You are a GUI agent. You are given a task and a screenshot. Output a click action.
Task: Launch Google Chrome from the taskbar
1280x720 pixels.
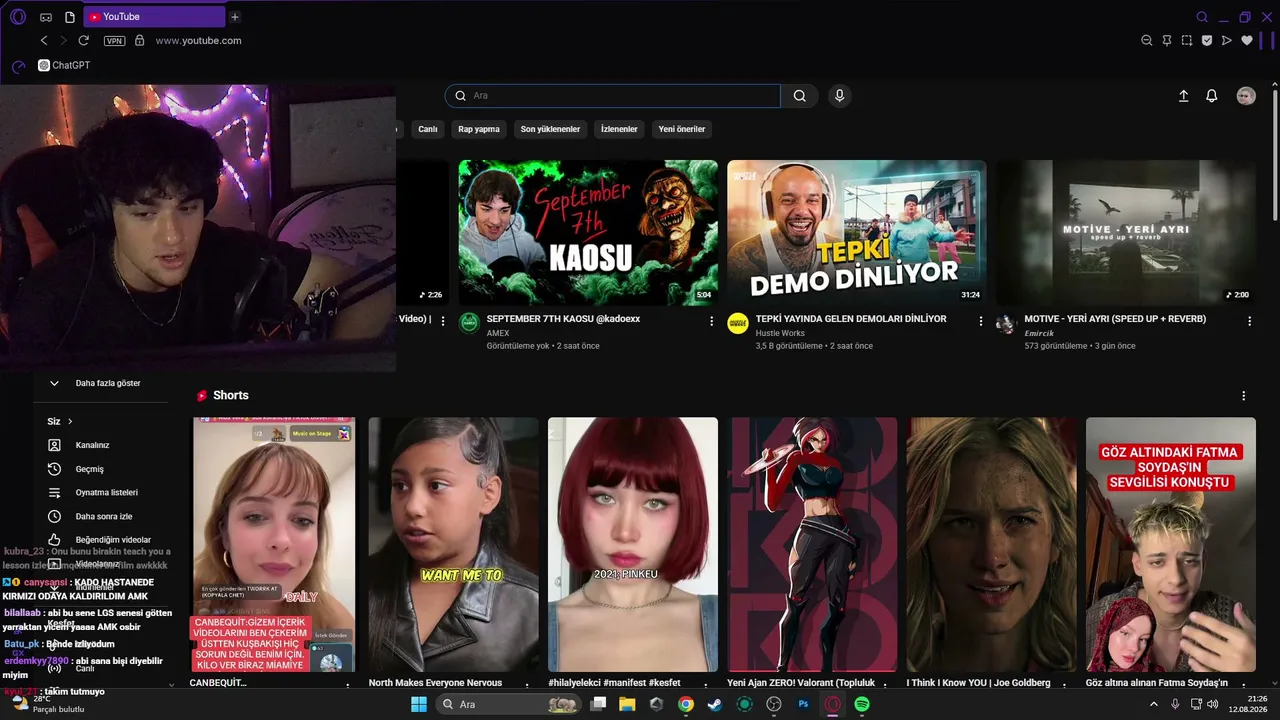tap(685, 704)
